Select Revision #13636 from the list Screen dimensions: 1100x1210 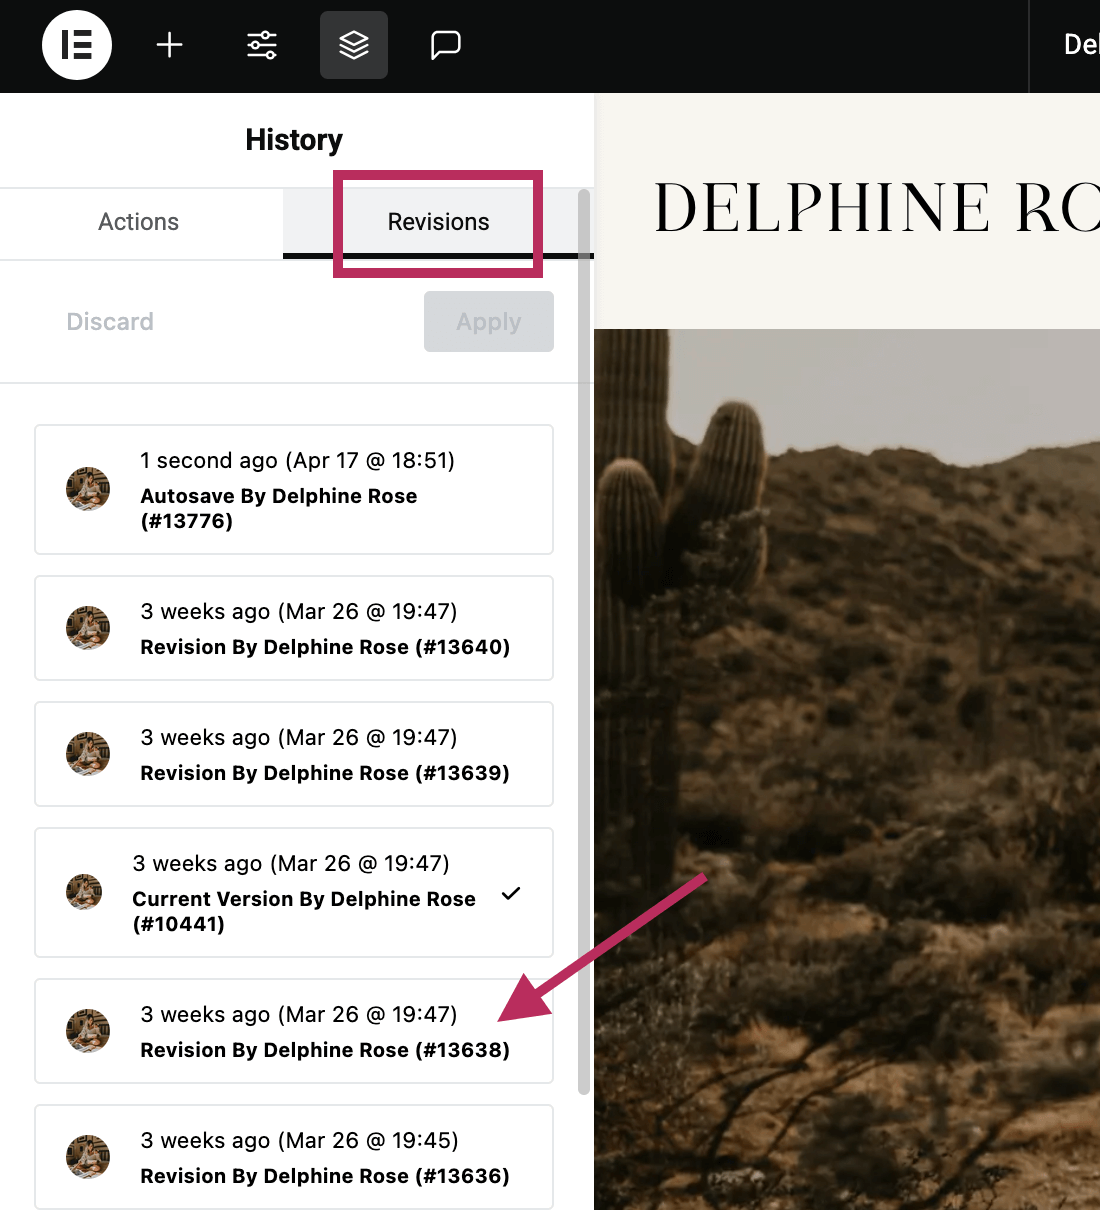(x=294, y=1157)
